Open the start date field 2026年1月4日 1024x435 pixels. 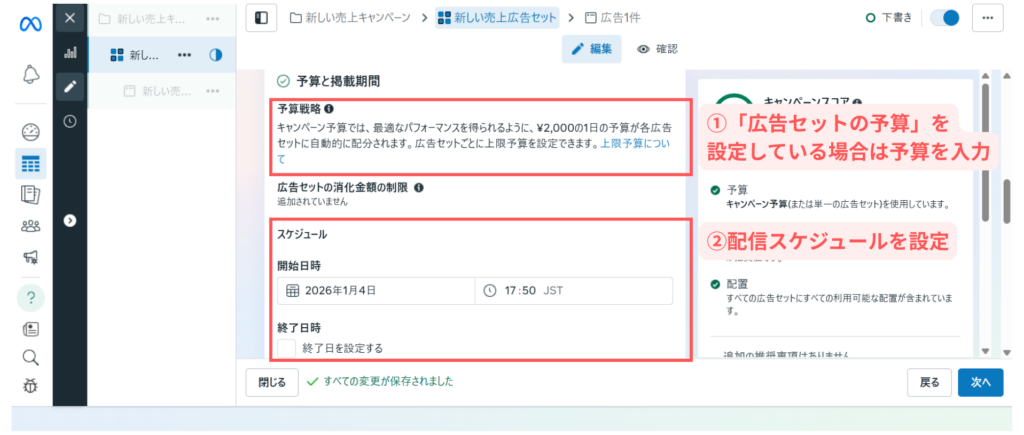376,291
